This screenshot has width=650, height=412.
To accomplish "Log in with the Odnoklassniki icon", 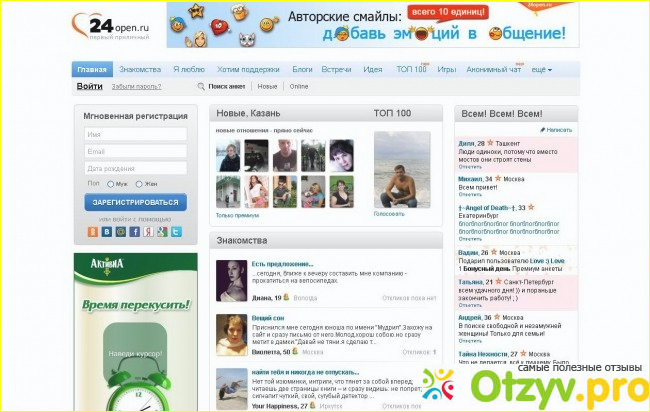I will click(92, 232).
